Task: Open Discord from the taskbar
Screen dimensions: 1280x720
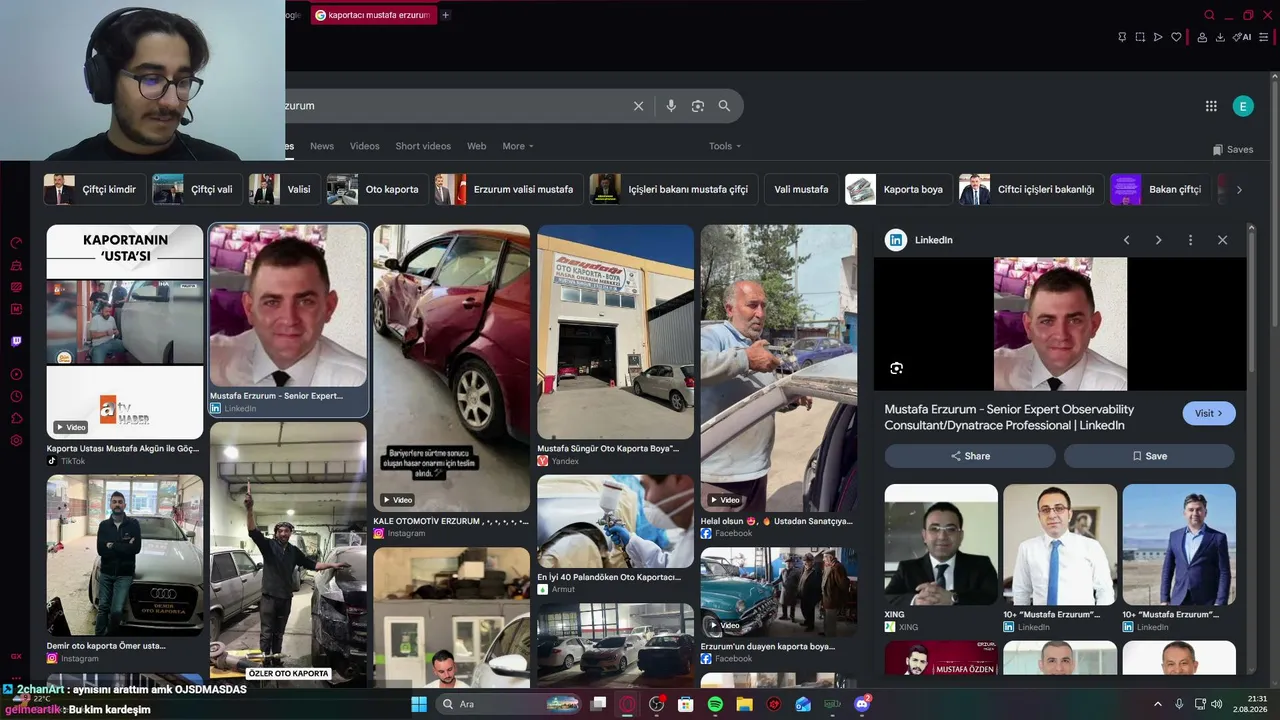Action: (x=862, y=704)
